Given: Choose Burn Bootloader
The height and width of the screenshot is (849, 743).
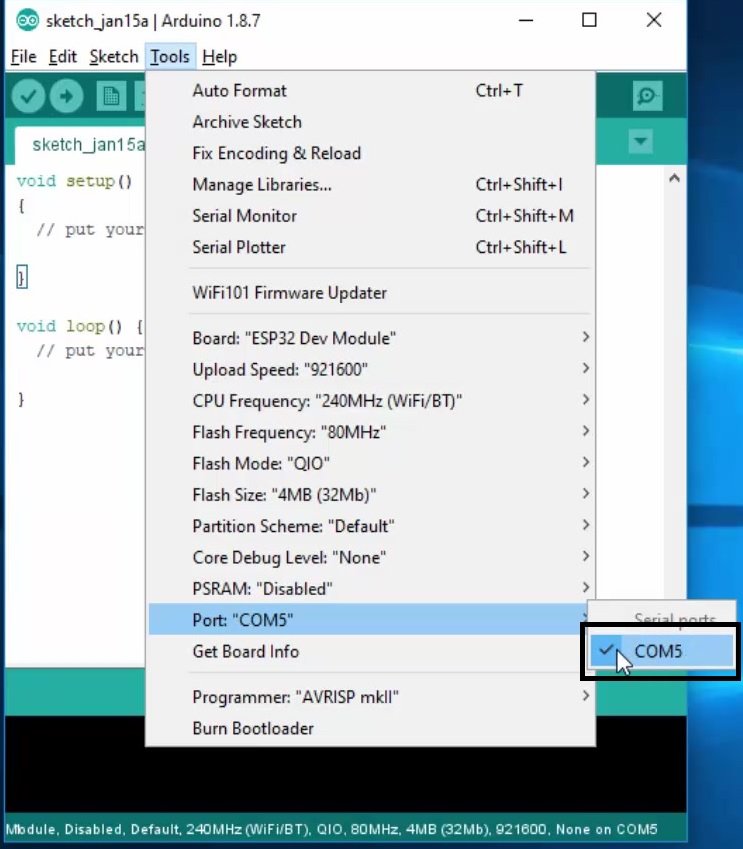Looking at the screenshot, I should [372, 728].
